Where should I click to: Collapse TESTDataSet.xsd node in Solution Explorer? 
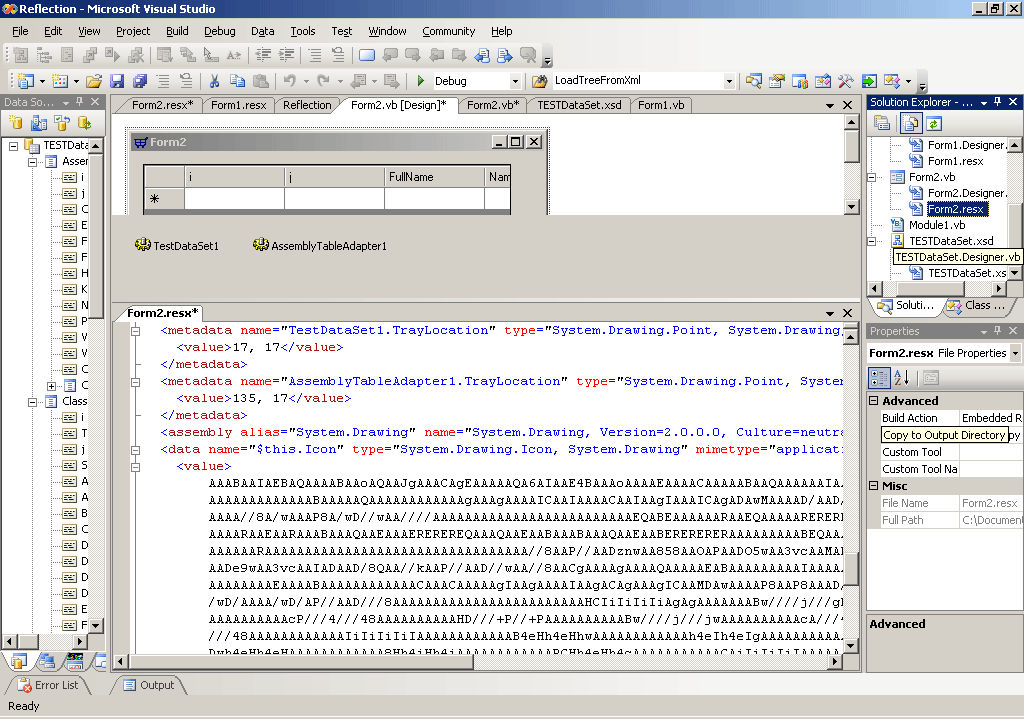872,241
